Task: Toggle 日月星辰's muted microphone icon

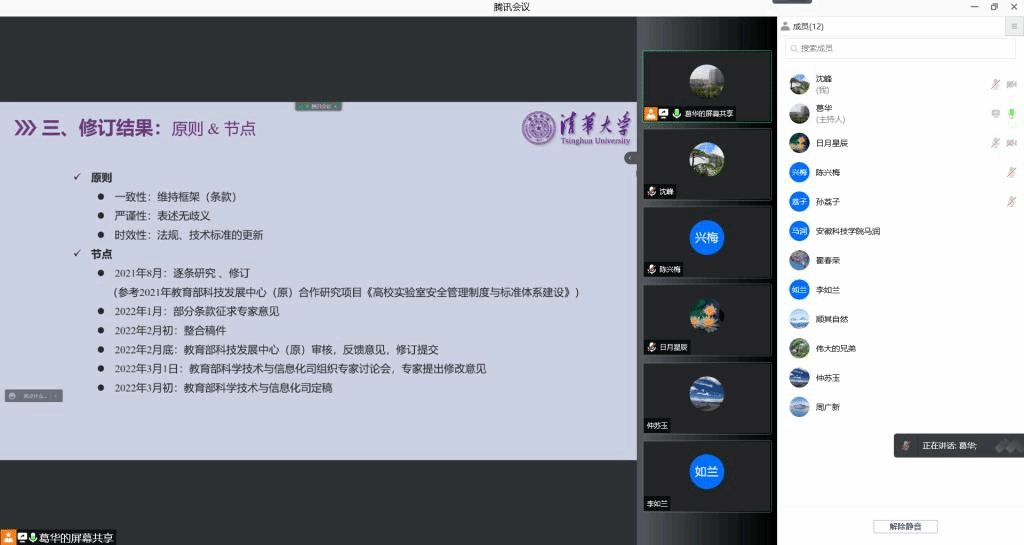Action: point(995,143)
